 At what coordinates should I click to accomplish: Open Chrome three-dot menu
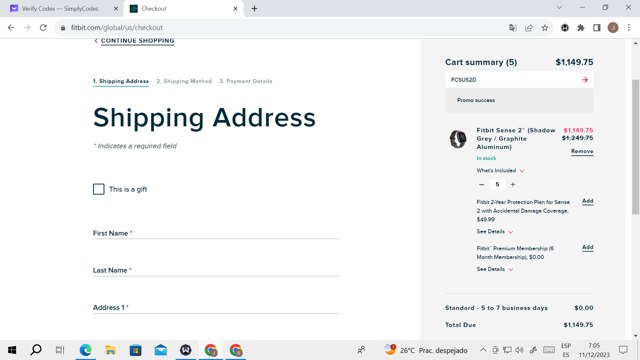pos(629,28)
